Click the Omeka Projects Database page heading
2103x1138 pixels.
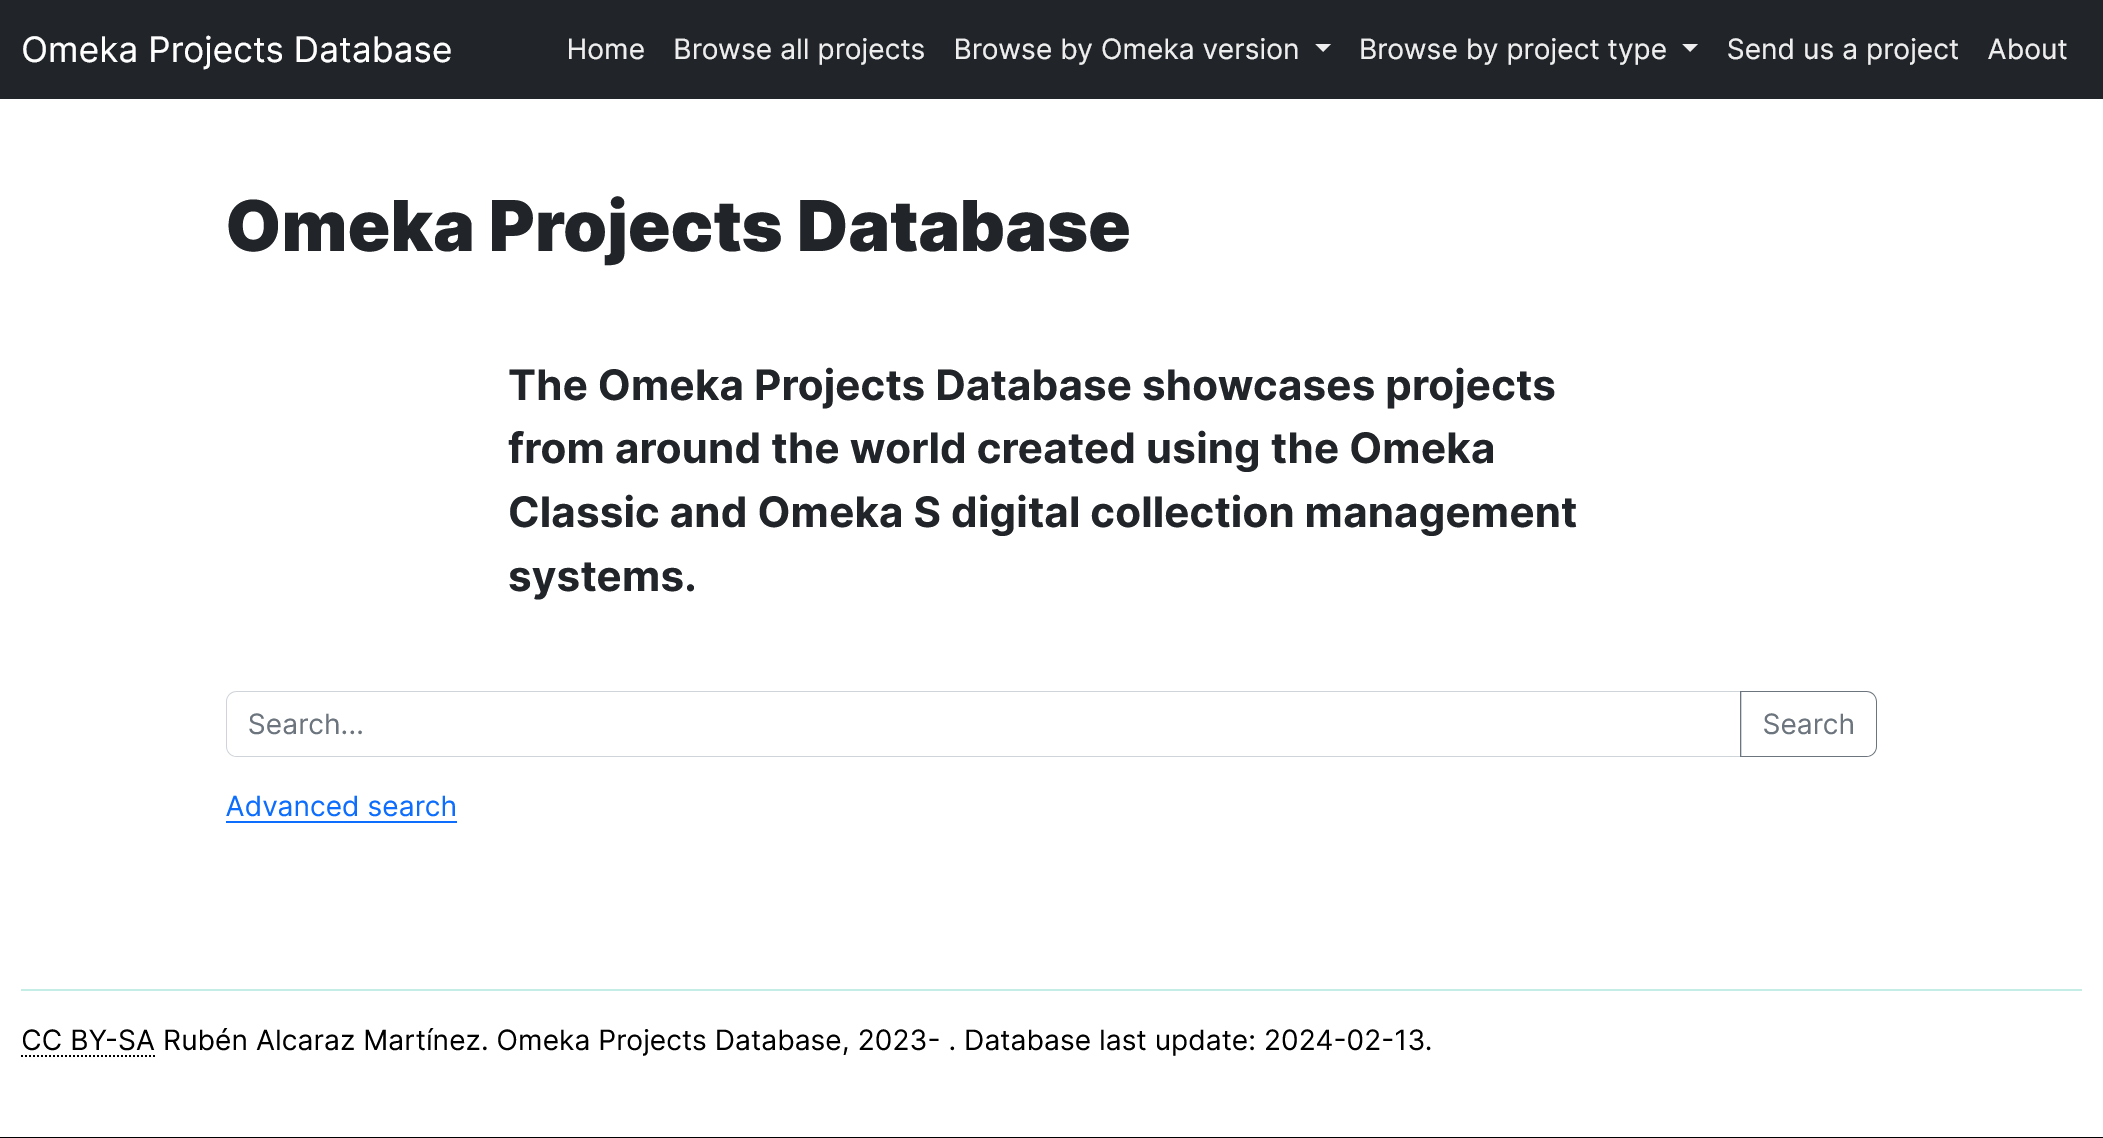pyautogui.click(x=677, y=228)
